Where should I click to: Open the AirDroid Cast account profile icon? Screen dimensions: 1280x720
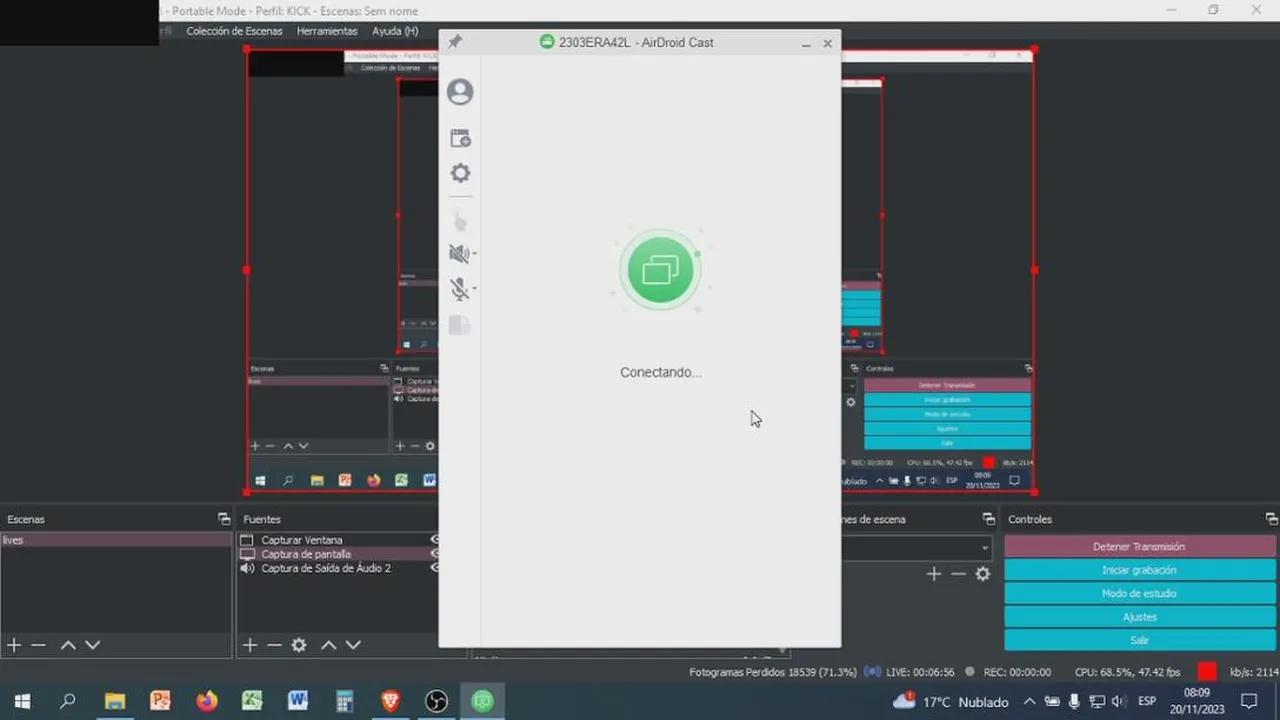[460, 92]
